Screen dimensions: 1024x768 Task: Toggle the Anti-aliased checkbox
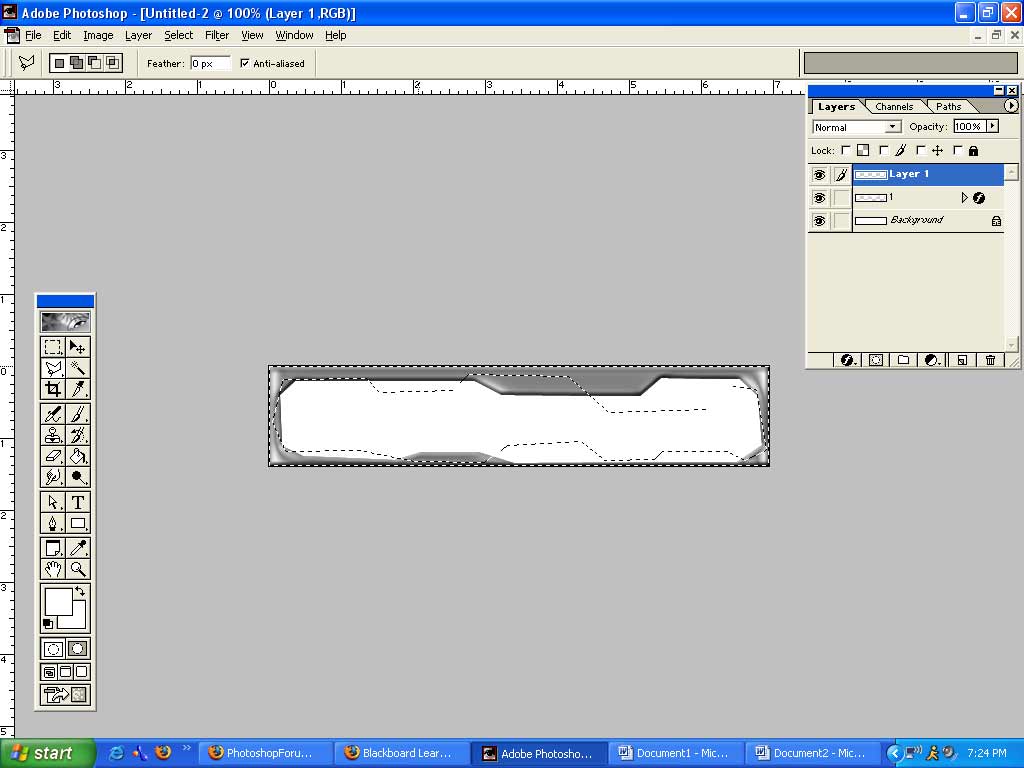click(245, 63)
